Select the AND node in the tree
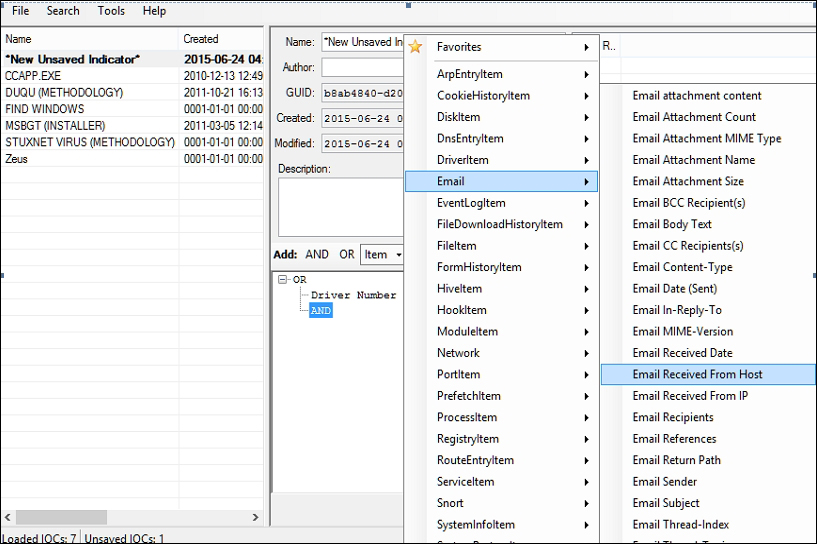 click(320, 311)
